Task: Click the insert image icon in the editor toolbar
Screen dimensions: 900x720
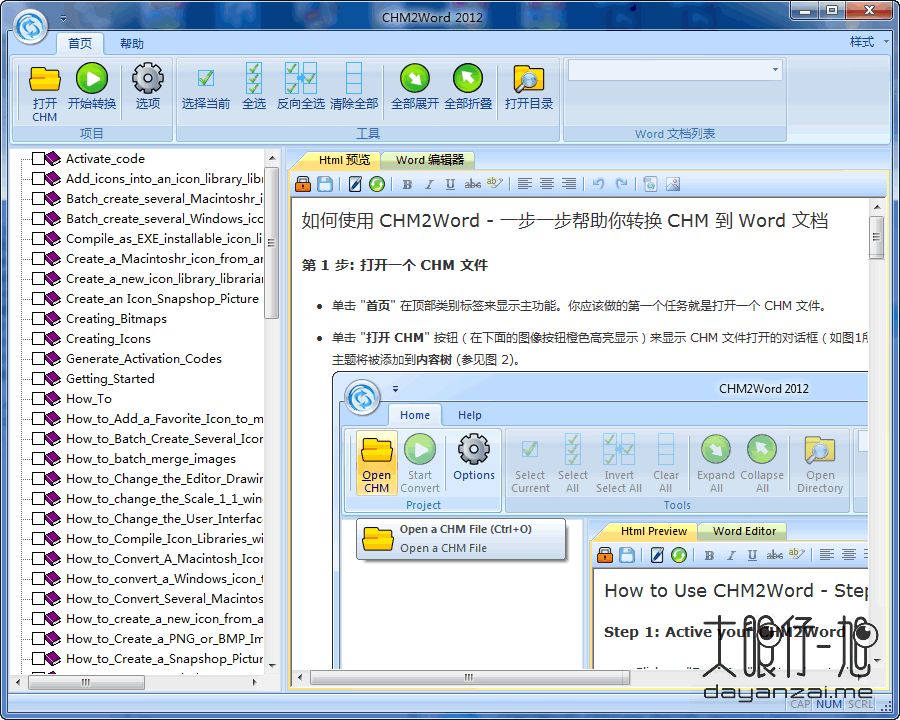Action: click(x=673, y=184)
